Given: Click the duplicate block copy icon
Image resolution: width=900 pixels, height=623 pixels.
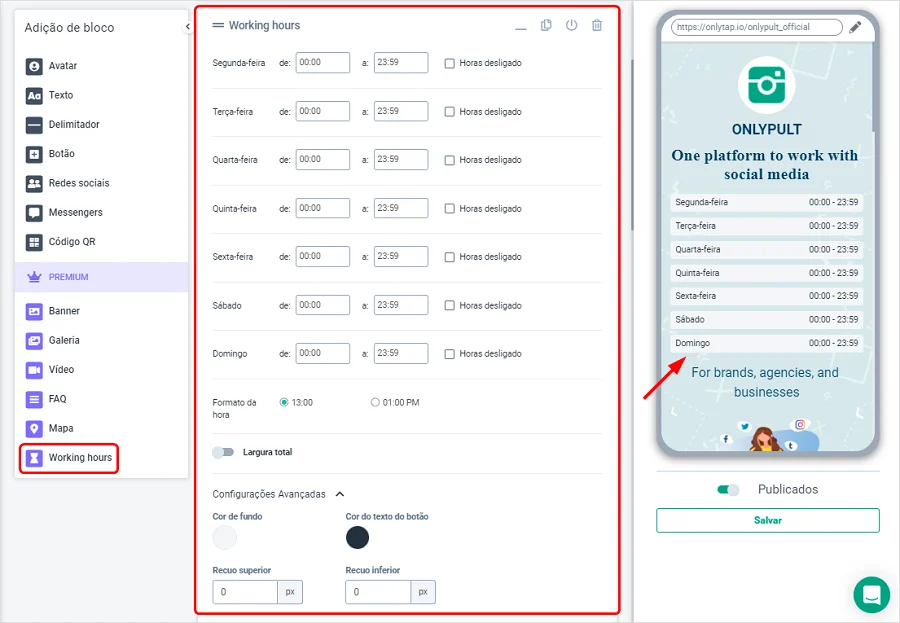Looking at the screenshot, I should click(x=546, y=25).
